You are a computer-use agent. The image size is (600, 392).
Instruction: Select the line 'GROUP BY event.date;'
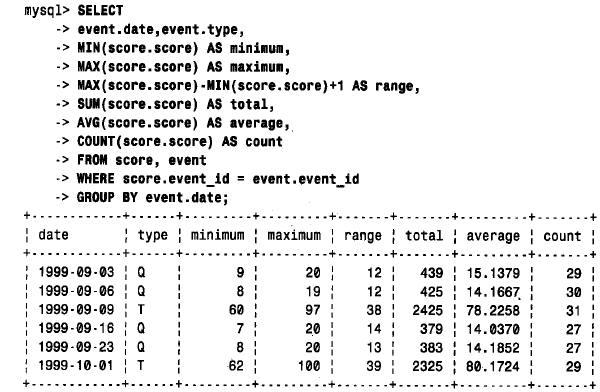[153, 198]
